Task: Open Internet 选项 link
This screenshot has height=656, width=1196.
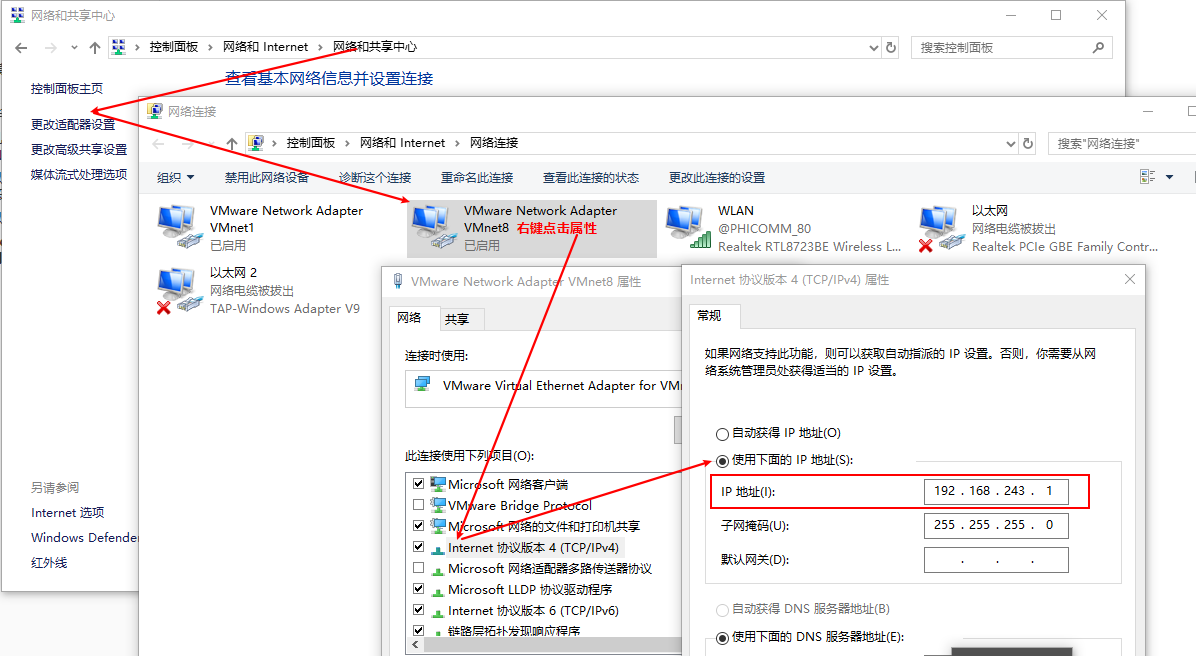Action: (67, 513)
